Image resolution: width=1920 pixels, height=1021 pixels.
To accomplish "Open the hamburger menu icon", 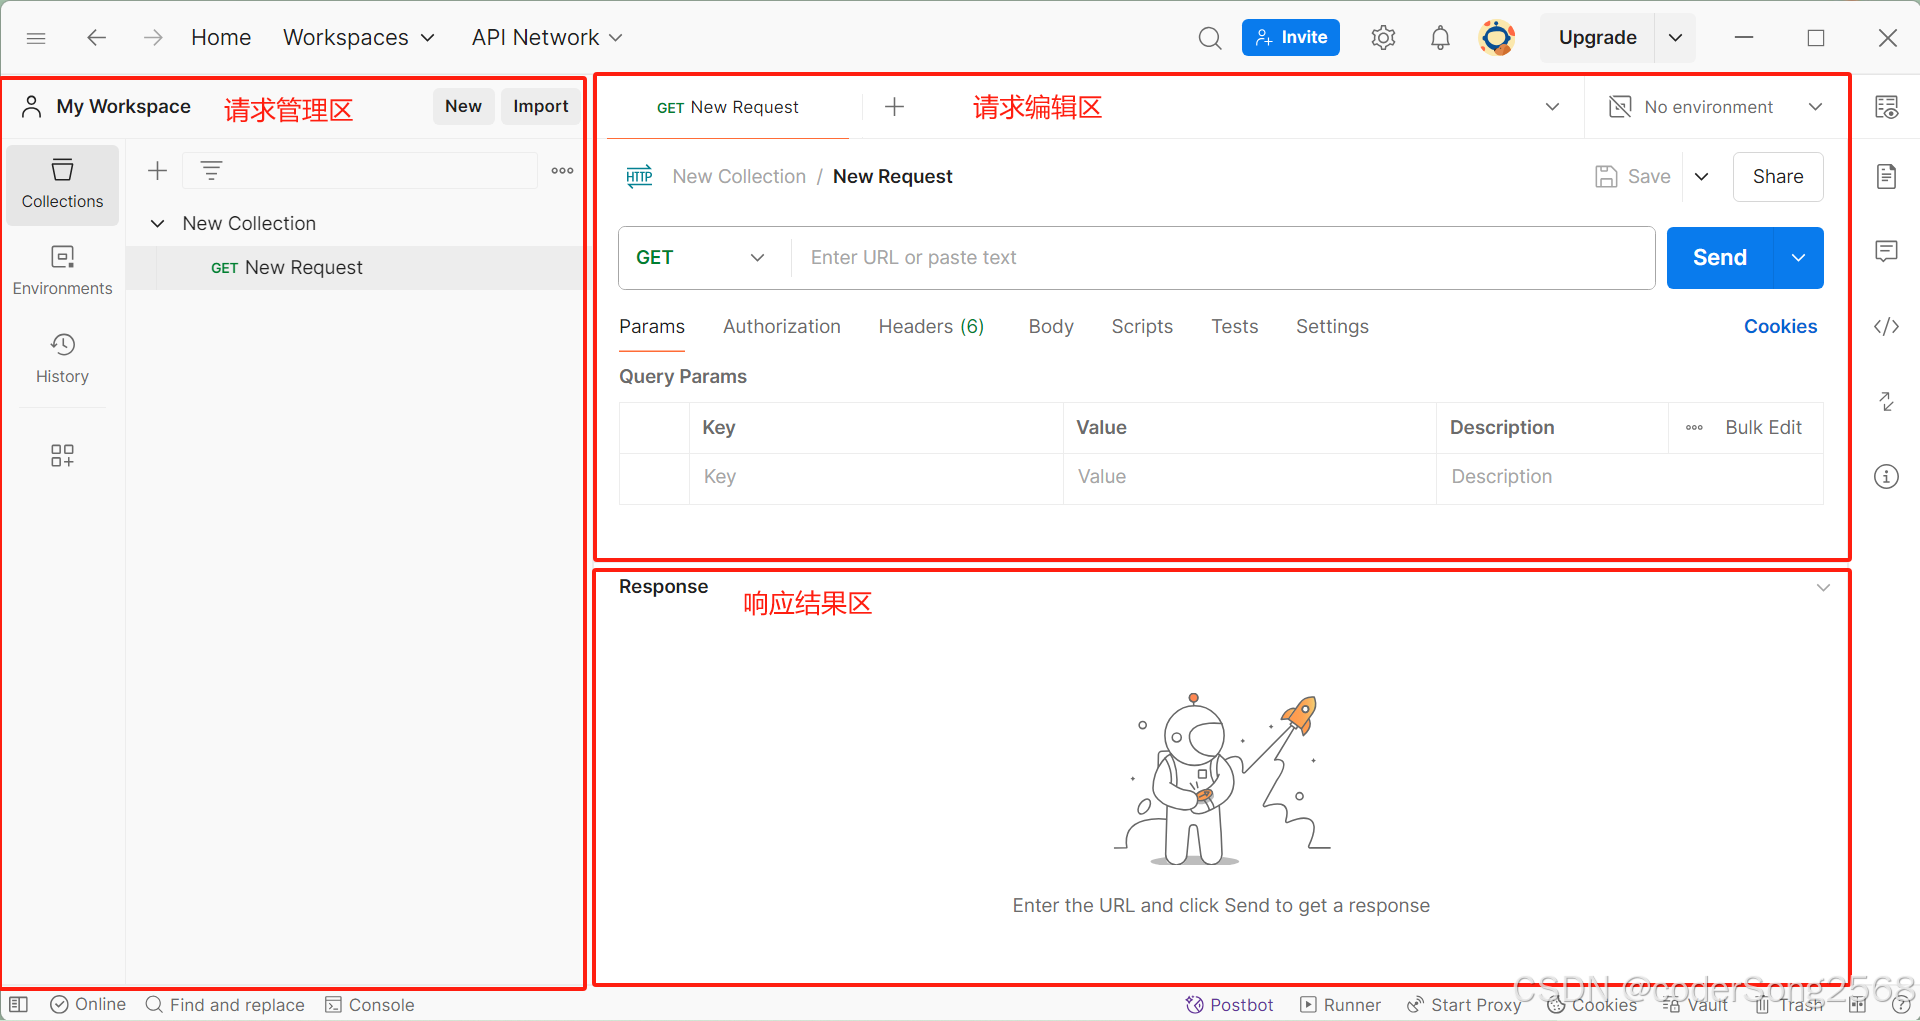I will pyautogui.click(x=37, y=38).
